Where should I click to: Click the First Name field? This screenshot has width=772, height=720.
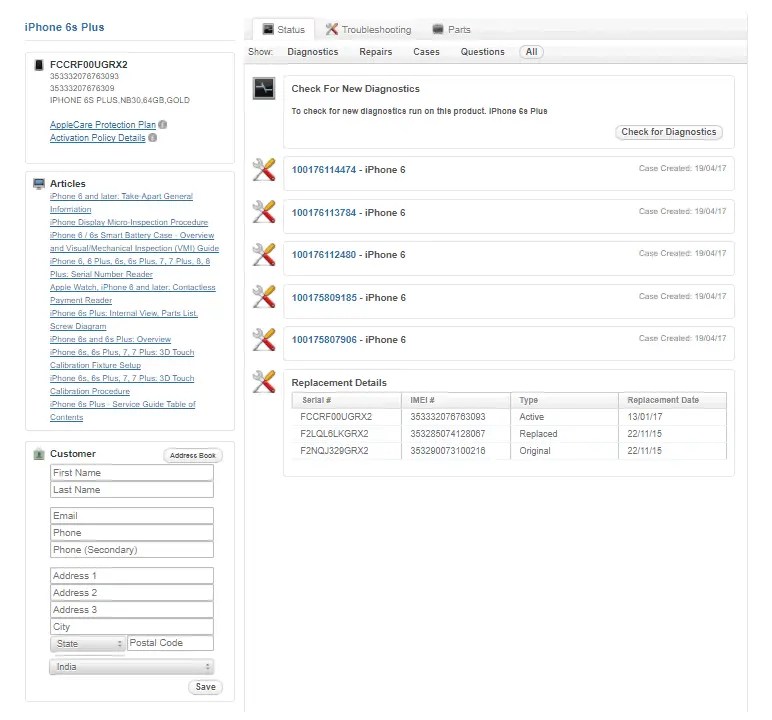click(132, 473)
